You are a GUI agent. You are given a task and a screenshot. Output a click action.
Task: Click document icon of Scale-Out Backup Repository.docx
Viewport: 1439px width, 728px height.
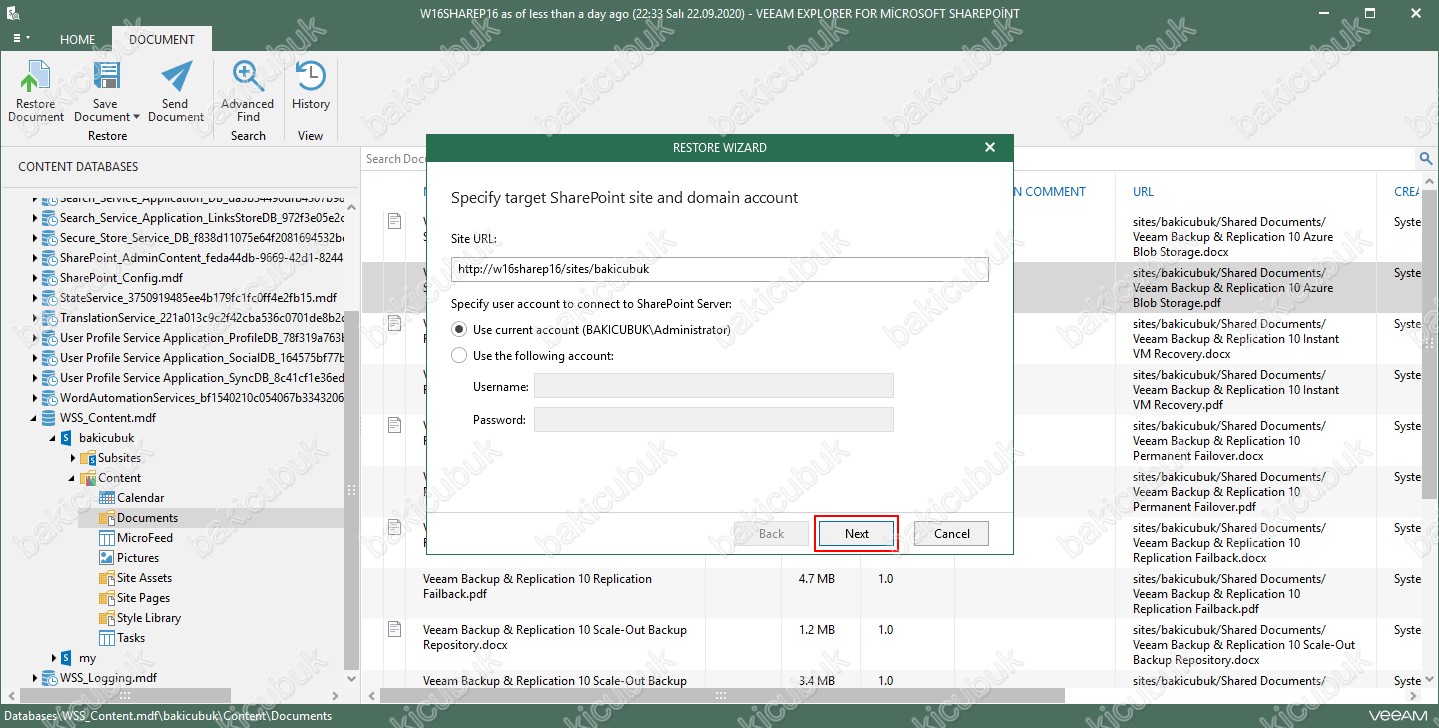pyautogui.click(x=395, y=629)
